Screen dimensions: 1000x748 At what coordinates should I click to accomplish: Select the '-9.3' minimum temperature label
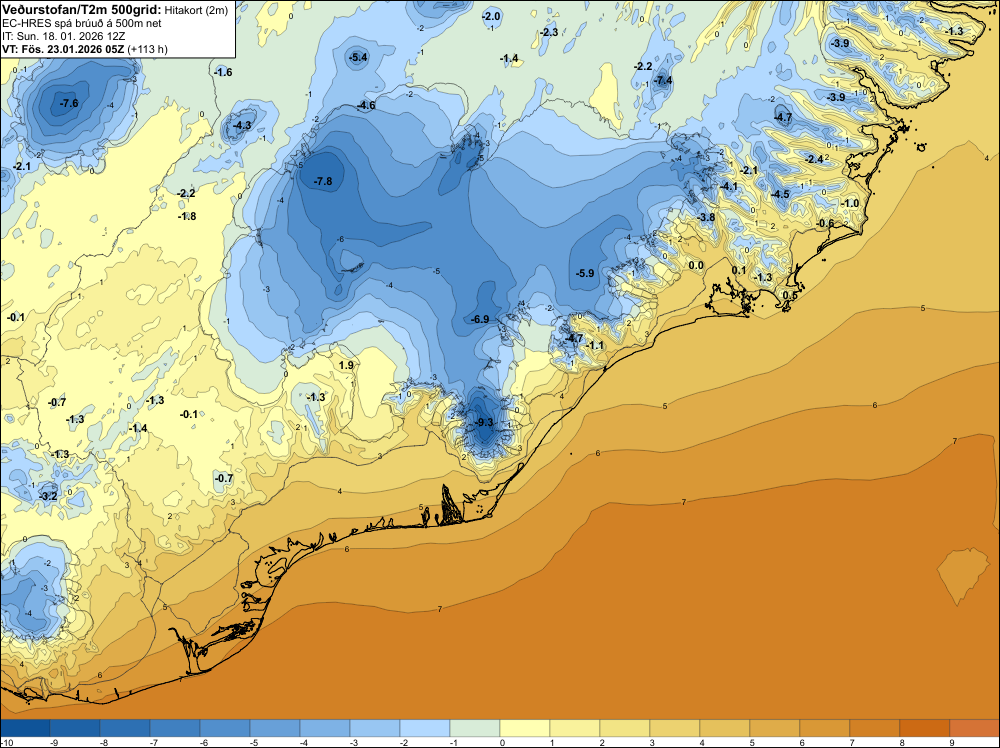485,422
